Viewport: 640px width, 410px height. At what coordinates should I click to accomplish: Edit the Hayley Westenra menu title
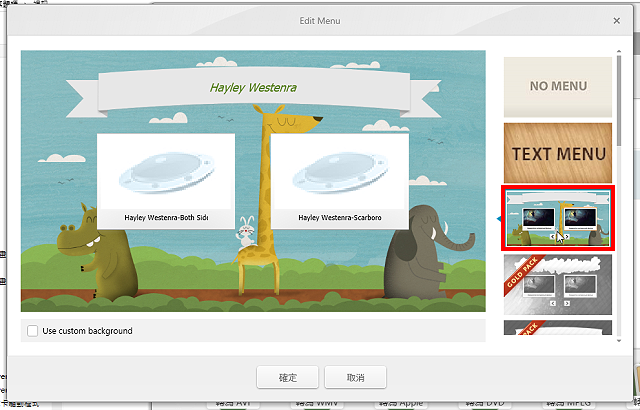tap(253, 88)
